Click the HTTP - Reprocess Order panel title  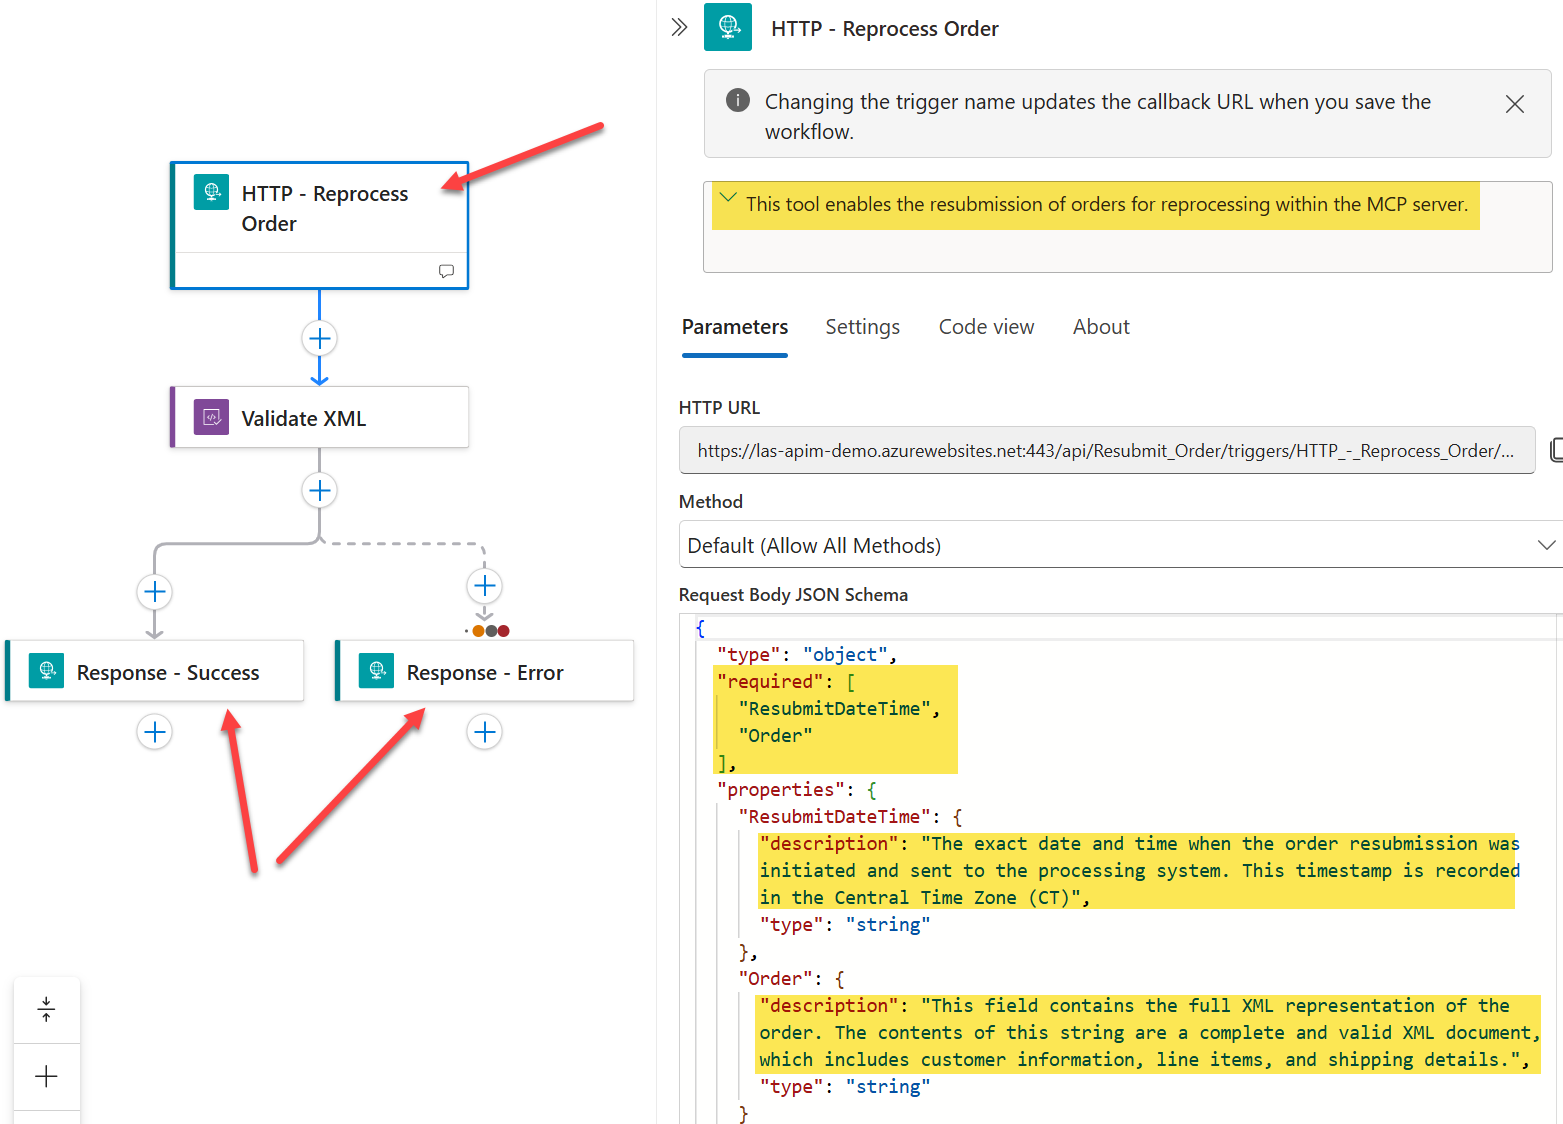(884, 29)
